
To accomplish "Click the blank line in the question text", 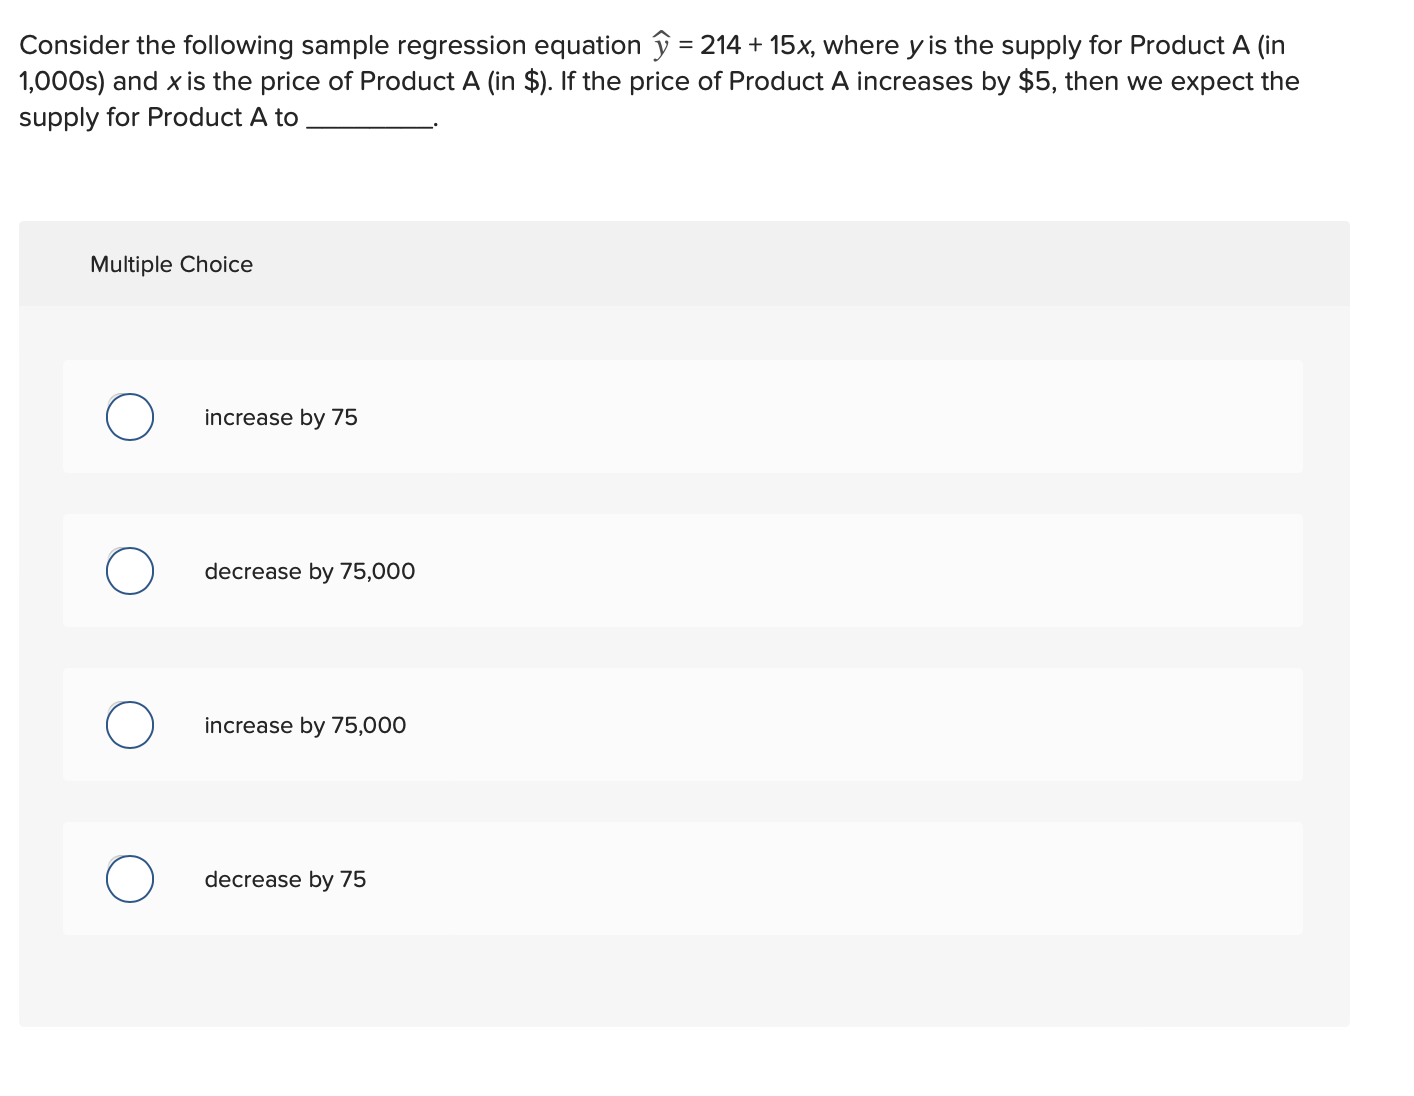I will click(370, 121).
